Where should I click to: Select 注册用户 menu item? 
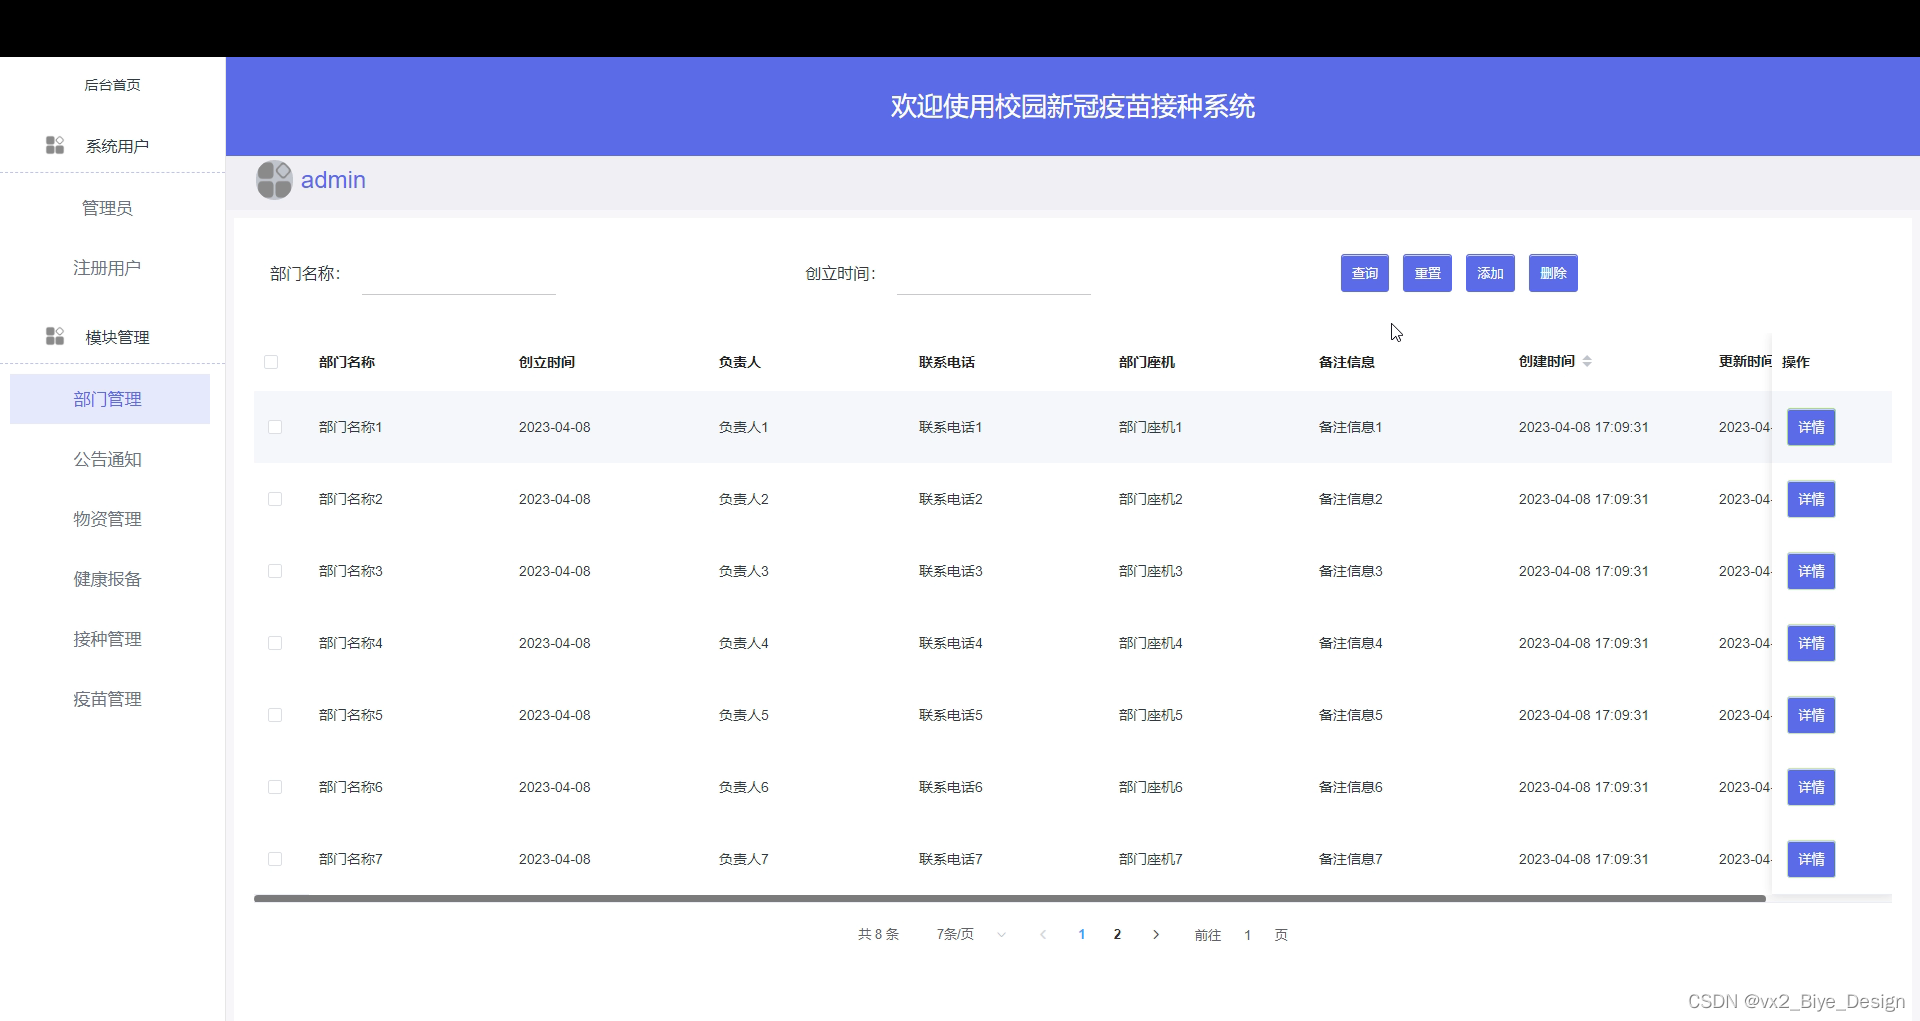click(x=107, y=268)
